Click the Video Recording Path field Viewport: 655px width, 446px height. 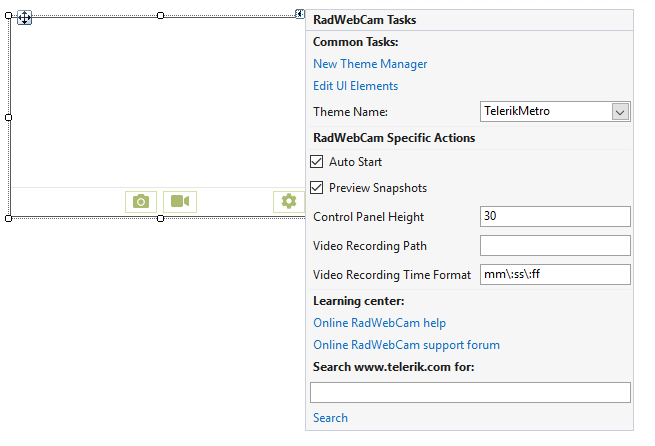point(555,246)
